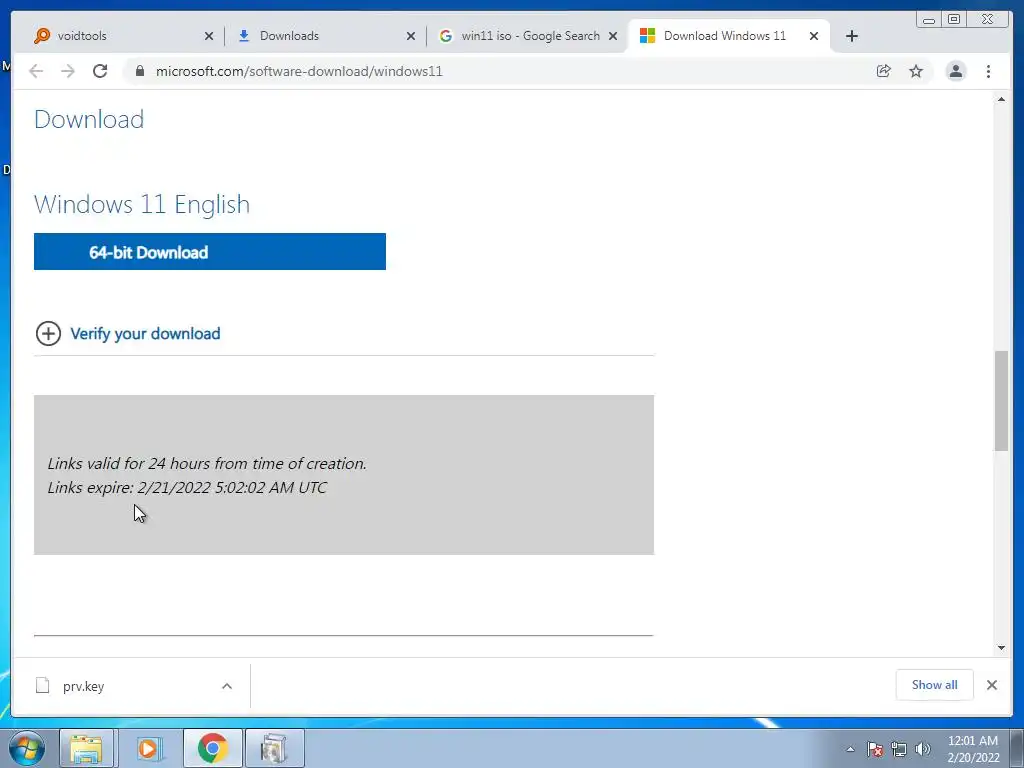Image resolution: width=1024 pixels, height=768 pixels.
Task: Click the vertical scrollbar thumb
Action: (x=1001, y=400)
